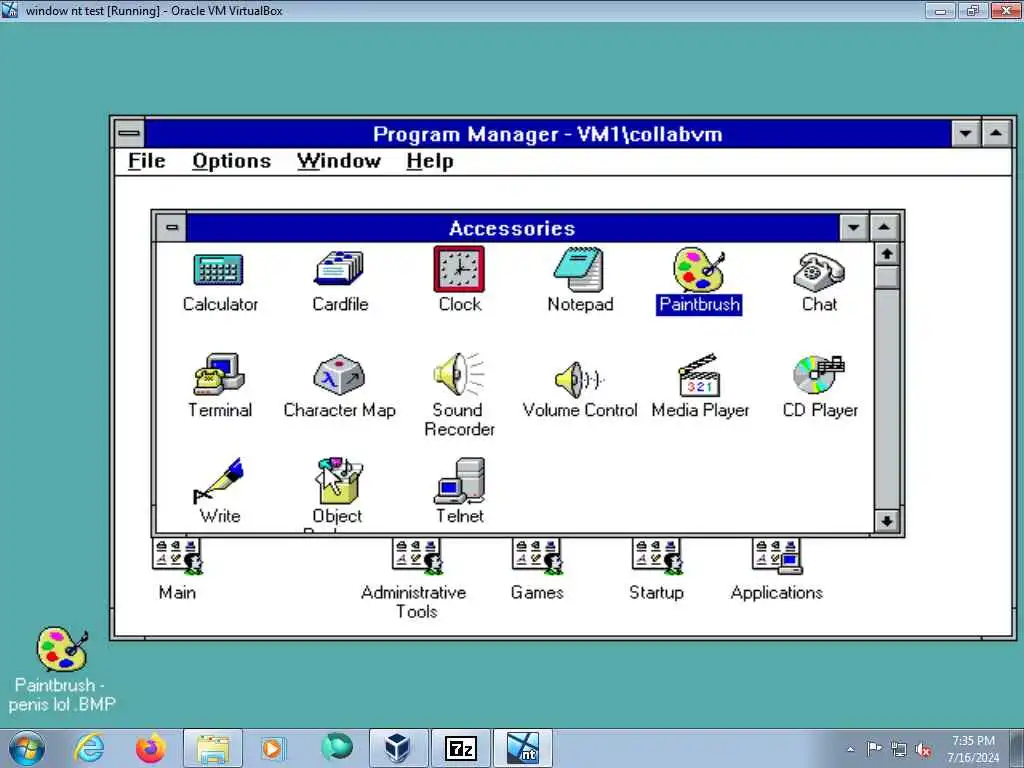1024x768 pixels.
Task: Select the Paintbrush icon in Accessories window
Action: point(699,269)
